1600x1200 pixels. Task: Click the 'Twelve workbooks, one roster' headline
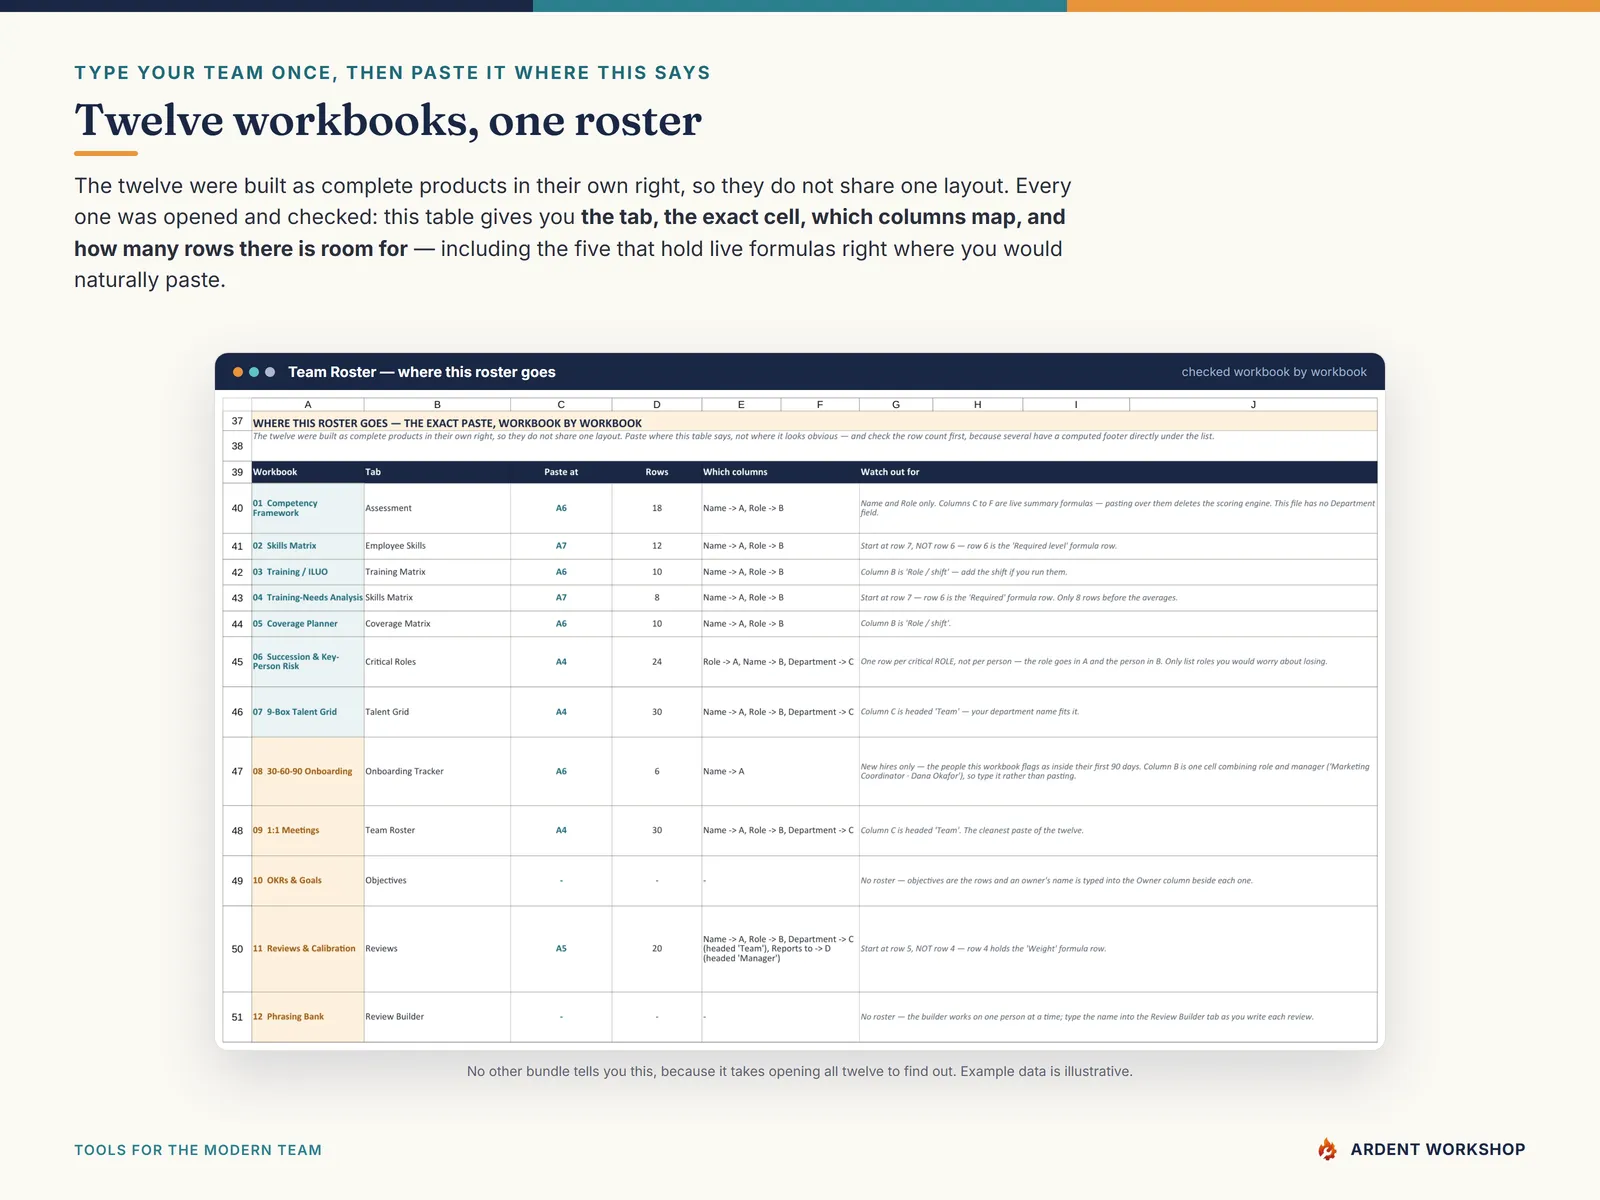[388, 121]
